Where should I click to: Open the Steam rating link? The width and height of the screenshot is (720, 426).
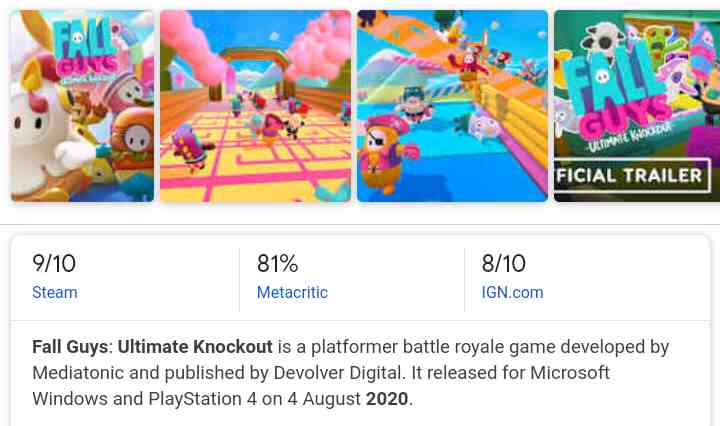coord(55,293)
